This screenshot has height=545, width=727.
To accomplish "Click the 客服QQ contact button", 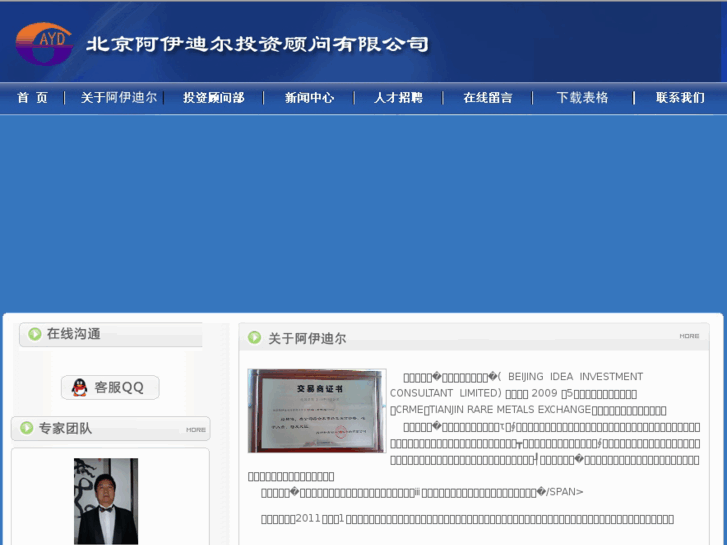I will [110, 387].
